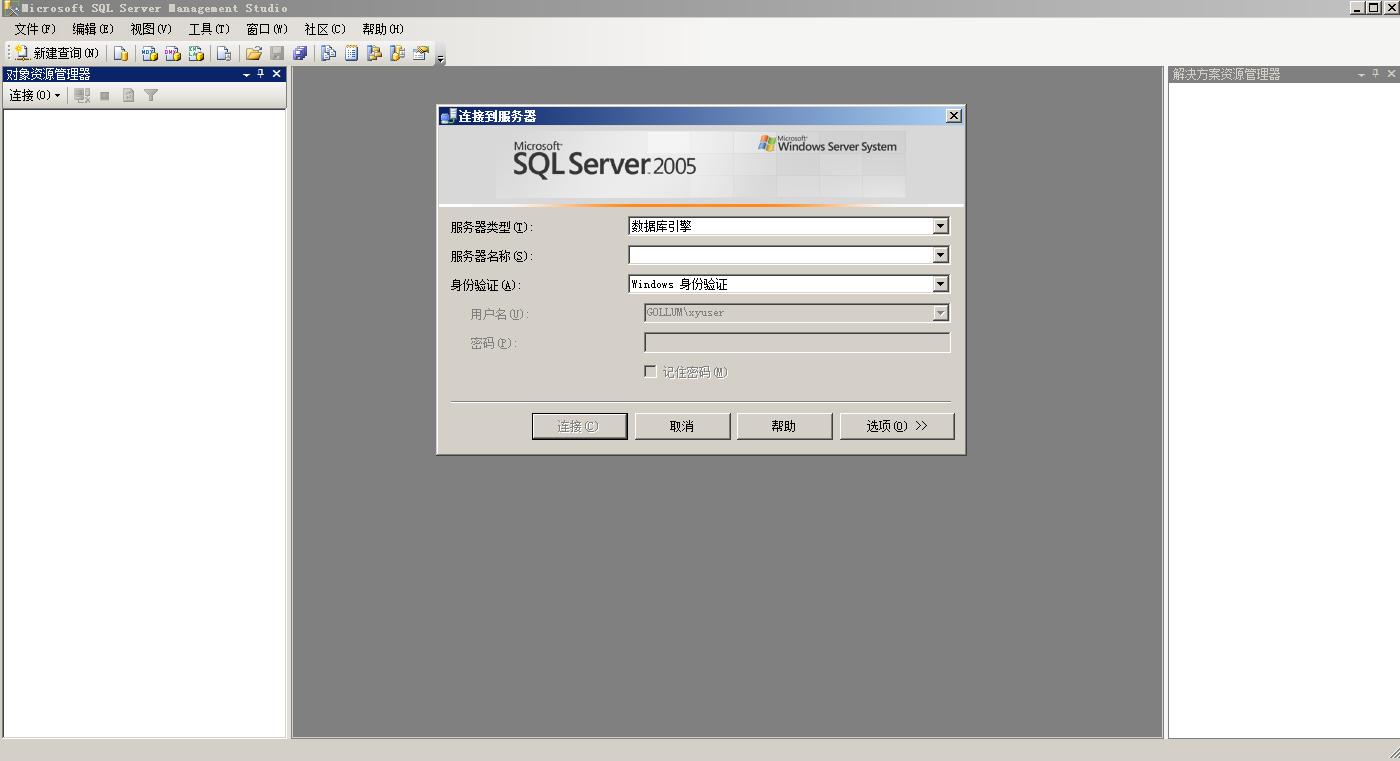Image resolution: width=1400 pixels, height=761 pixels.
Task: Click the 身份验证(A): label
Action: [486, 285]
